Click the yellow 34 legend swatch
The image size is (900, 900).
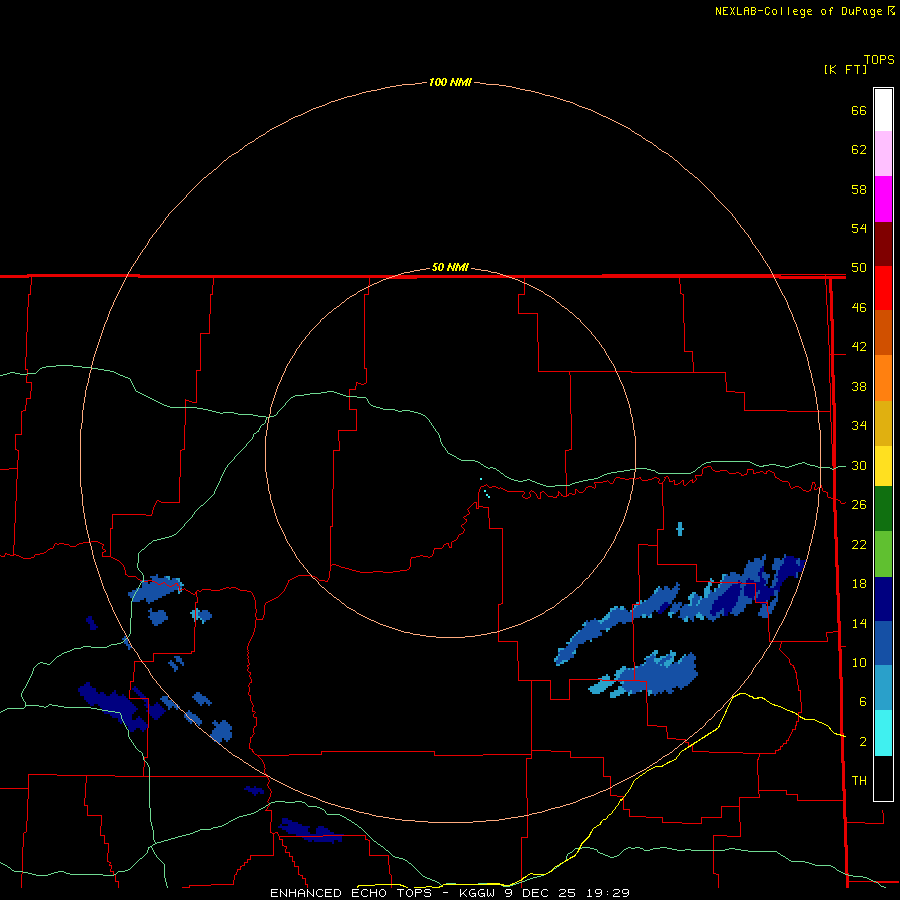point(883,466)
